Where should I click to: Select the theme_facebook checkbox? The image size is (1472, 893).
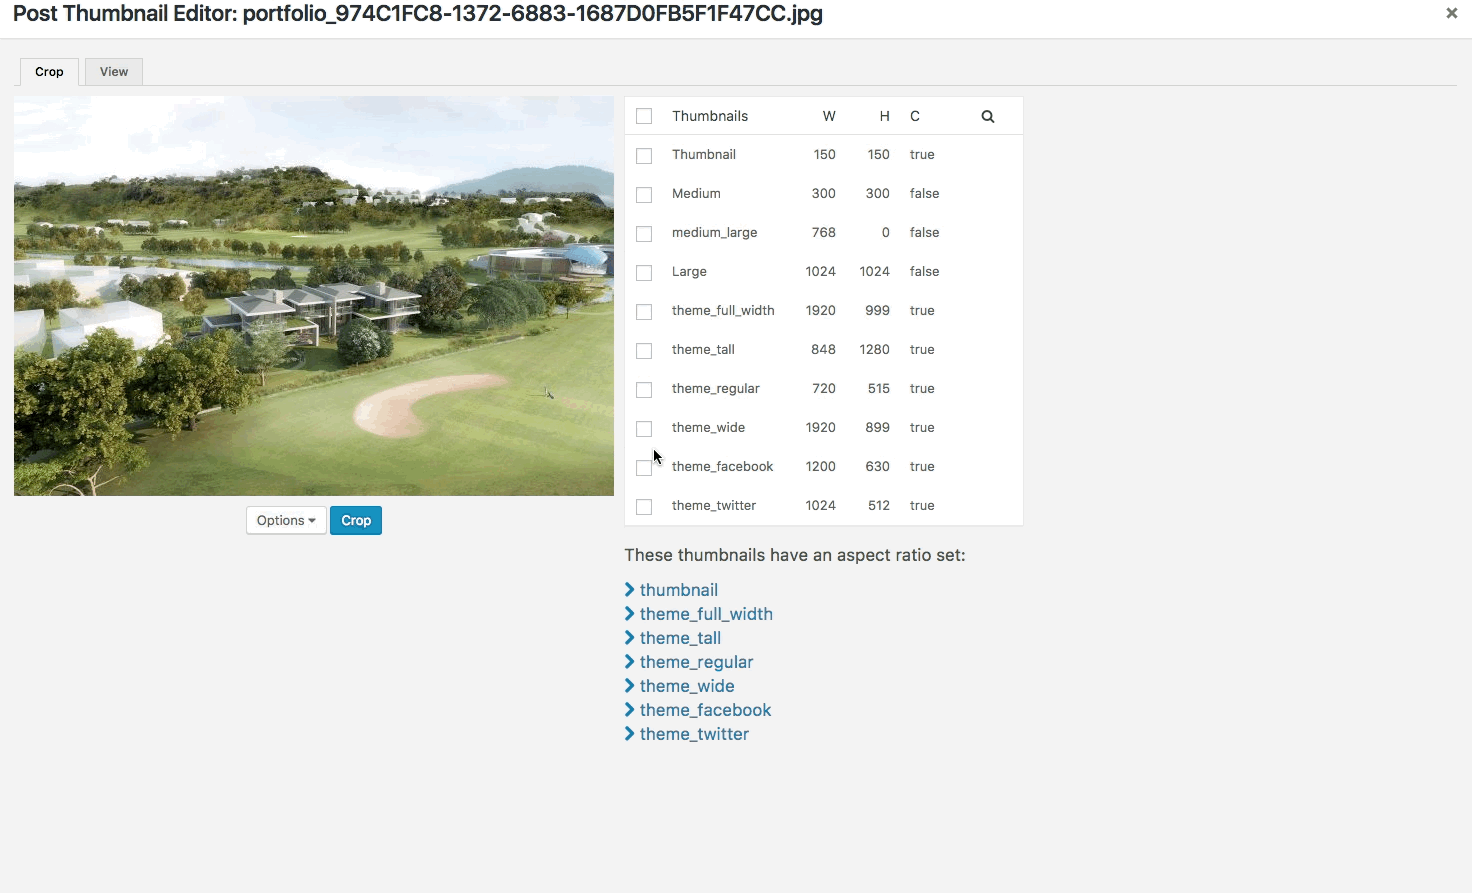point(644,468)
